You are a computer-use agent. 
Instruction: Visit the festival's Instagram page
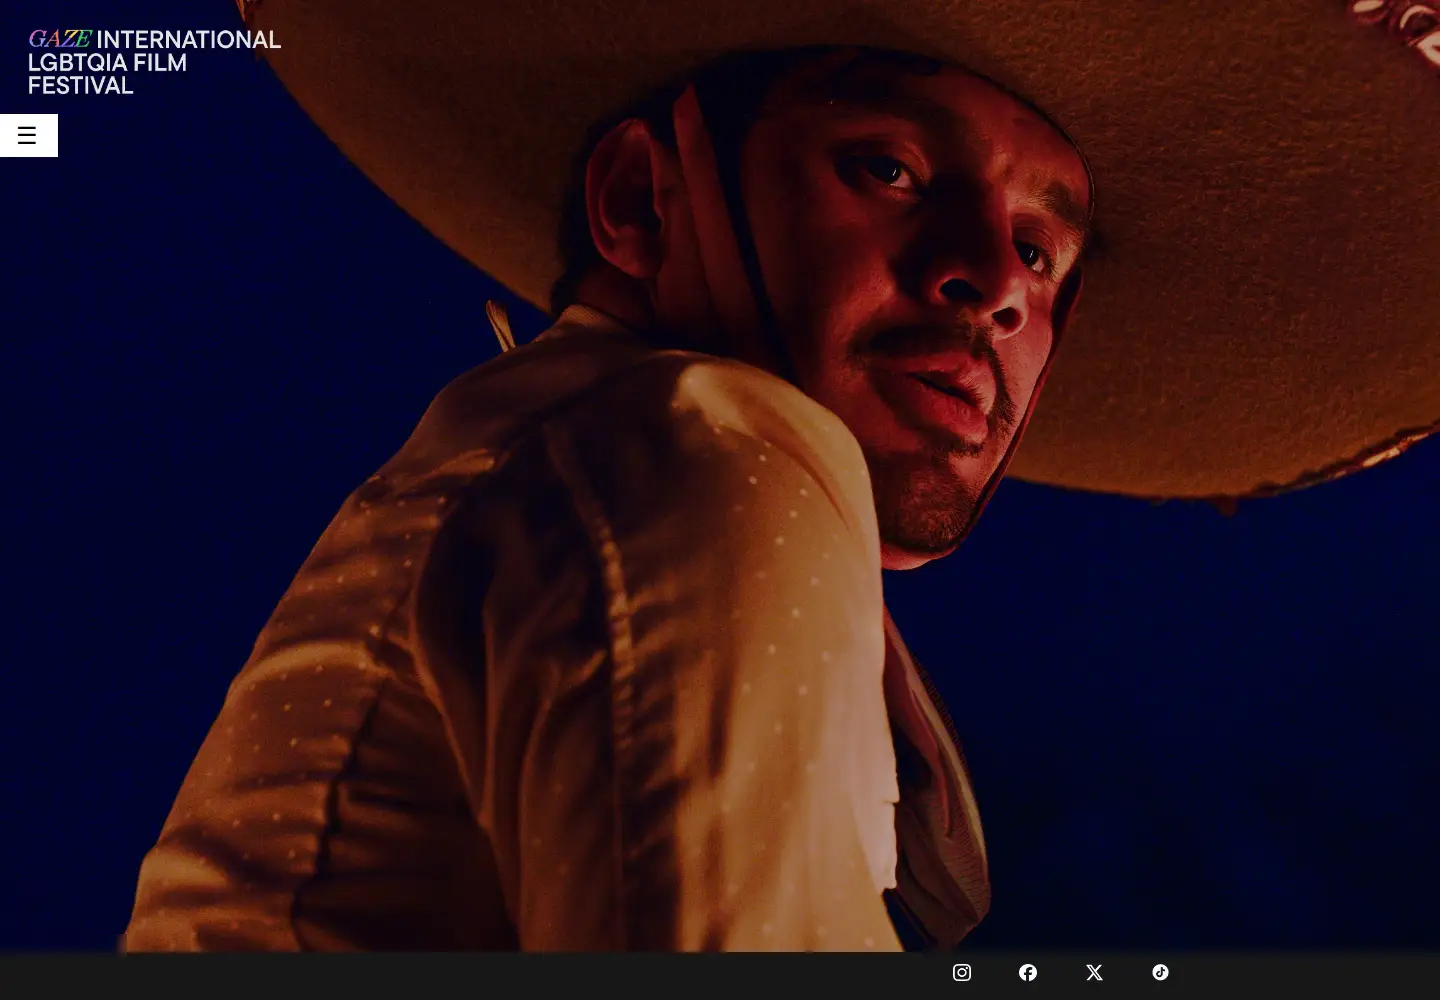(x=962, y=972)
